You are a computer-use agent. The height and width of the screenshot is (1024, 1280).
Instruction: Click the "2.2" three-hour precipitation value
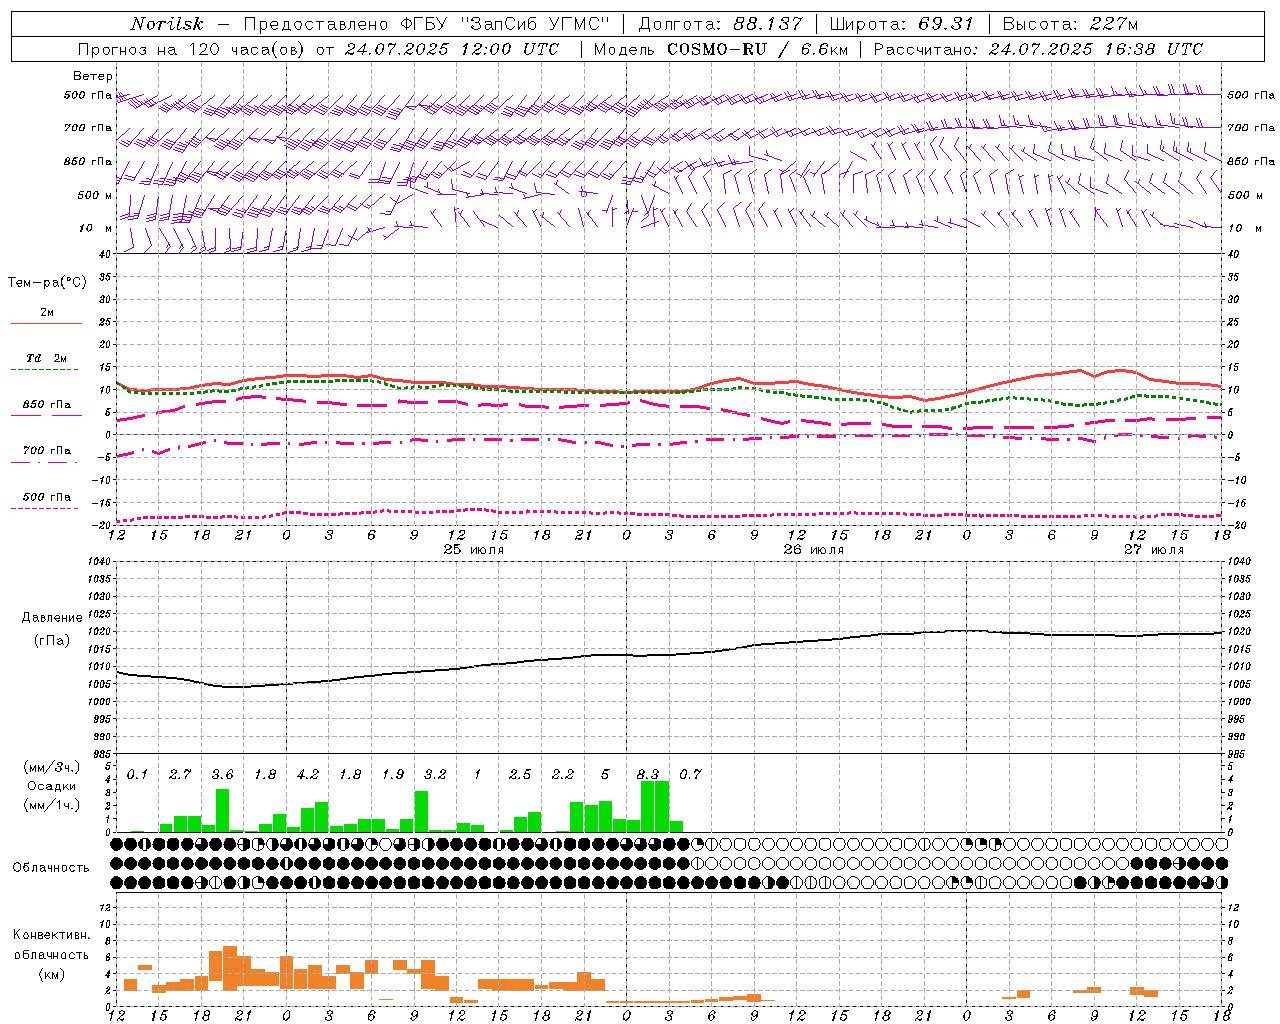(x=563, y=775)
